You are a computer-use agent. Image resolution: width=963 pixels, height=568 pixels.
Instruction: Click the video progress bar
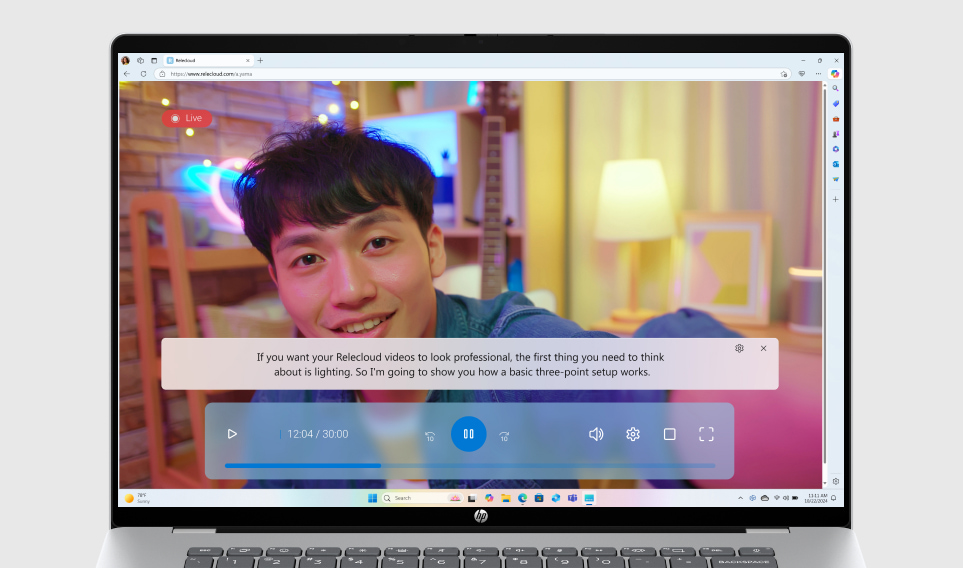pos(470,465)
